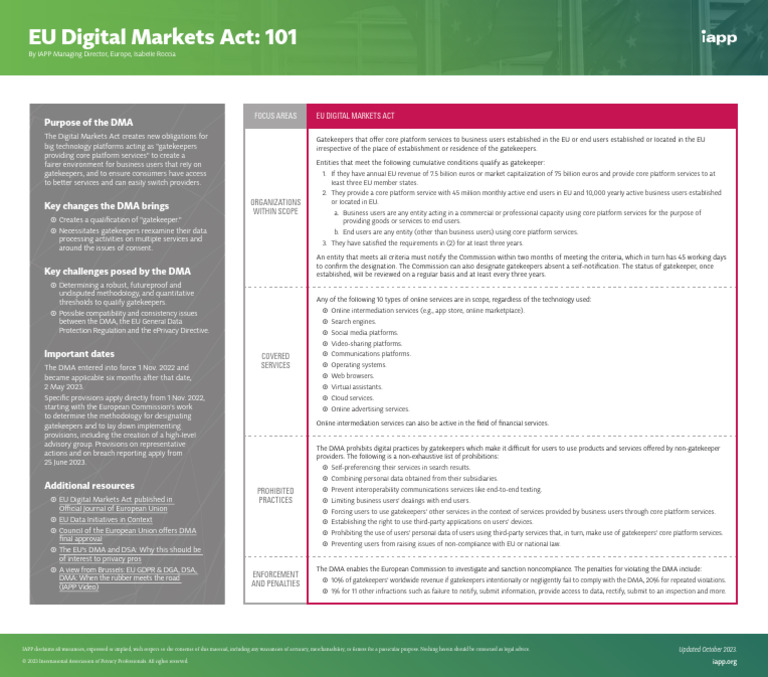
Task: Click the Key changes the DMA brings heading
Action: point(106,206)
